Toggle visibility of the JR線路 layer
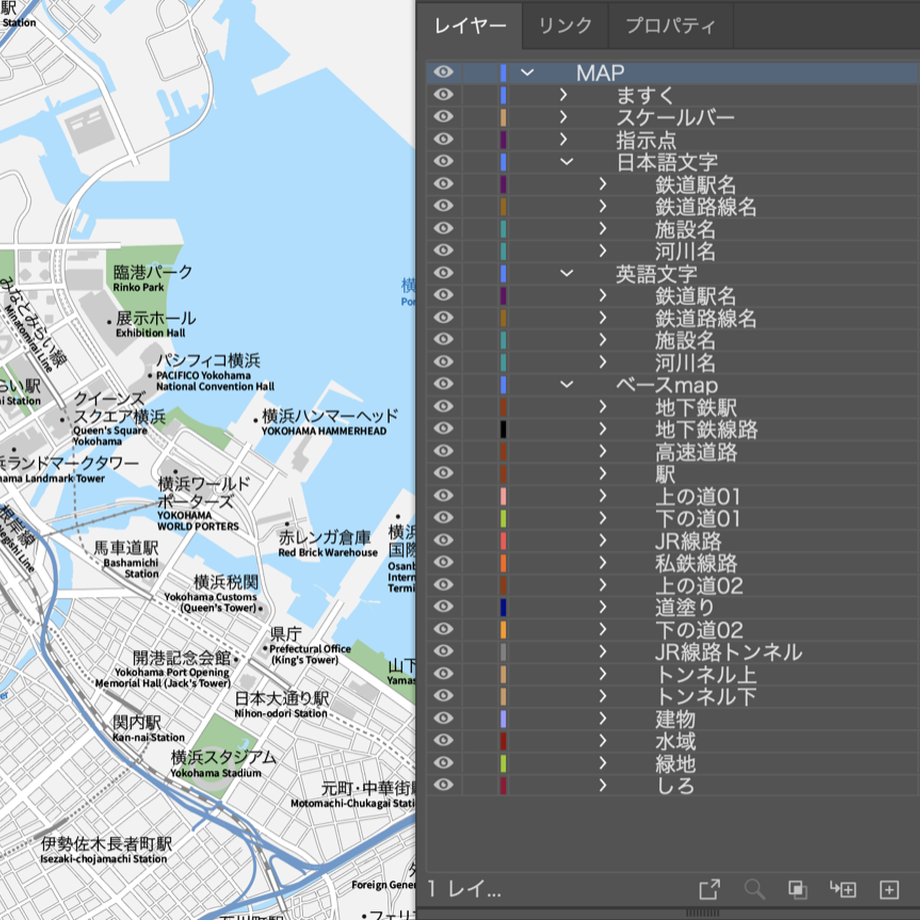The height and width of the screenshot is (920, 920). pyautogui.click(x=444, y=540)
